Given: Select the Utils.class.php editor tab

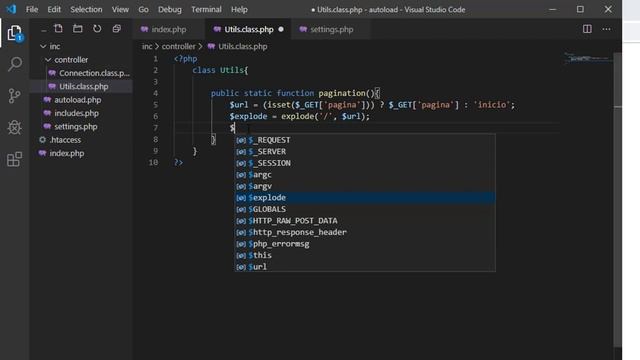Looking at the screenshot, I should pyautogui.click(x=249, y=29).
